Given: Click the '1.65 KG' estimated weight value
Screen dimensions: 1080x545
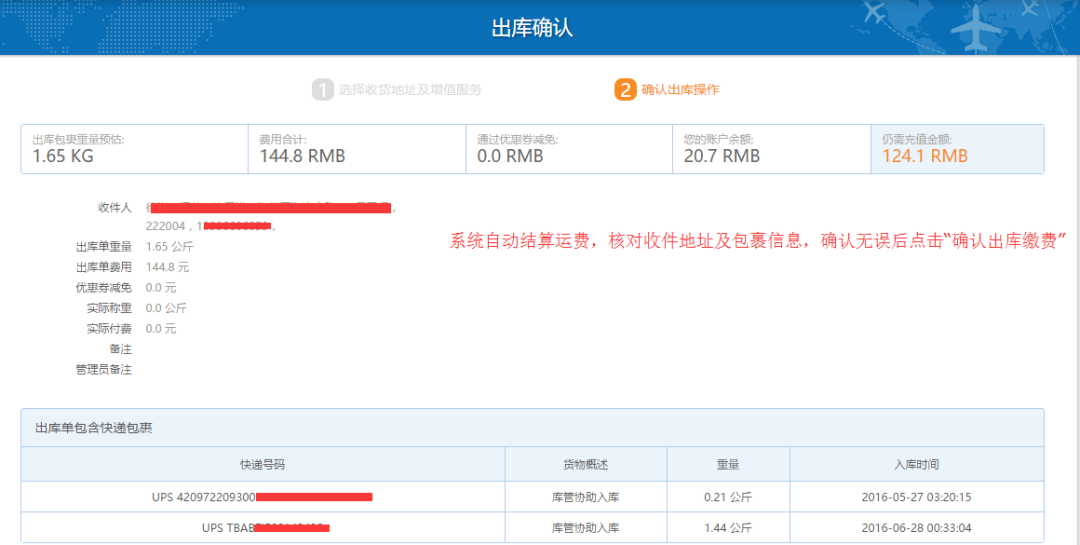Looking at the screenshot, I should click(63, 156).
